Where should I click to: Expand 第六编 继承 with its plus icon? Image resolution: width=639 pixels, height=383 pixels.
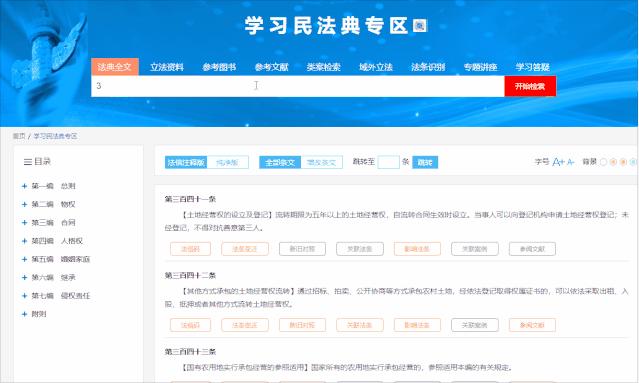pyautogui.click(x=24, y=277)
